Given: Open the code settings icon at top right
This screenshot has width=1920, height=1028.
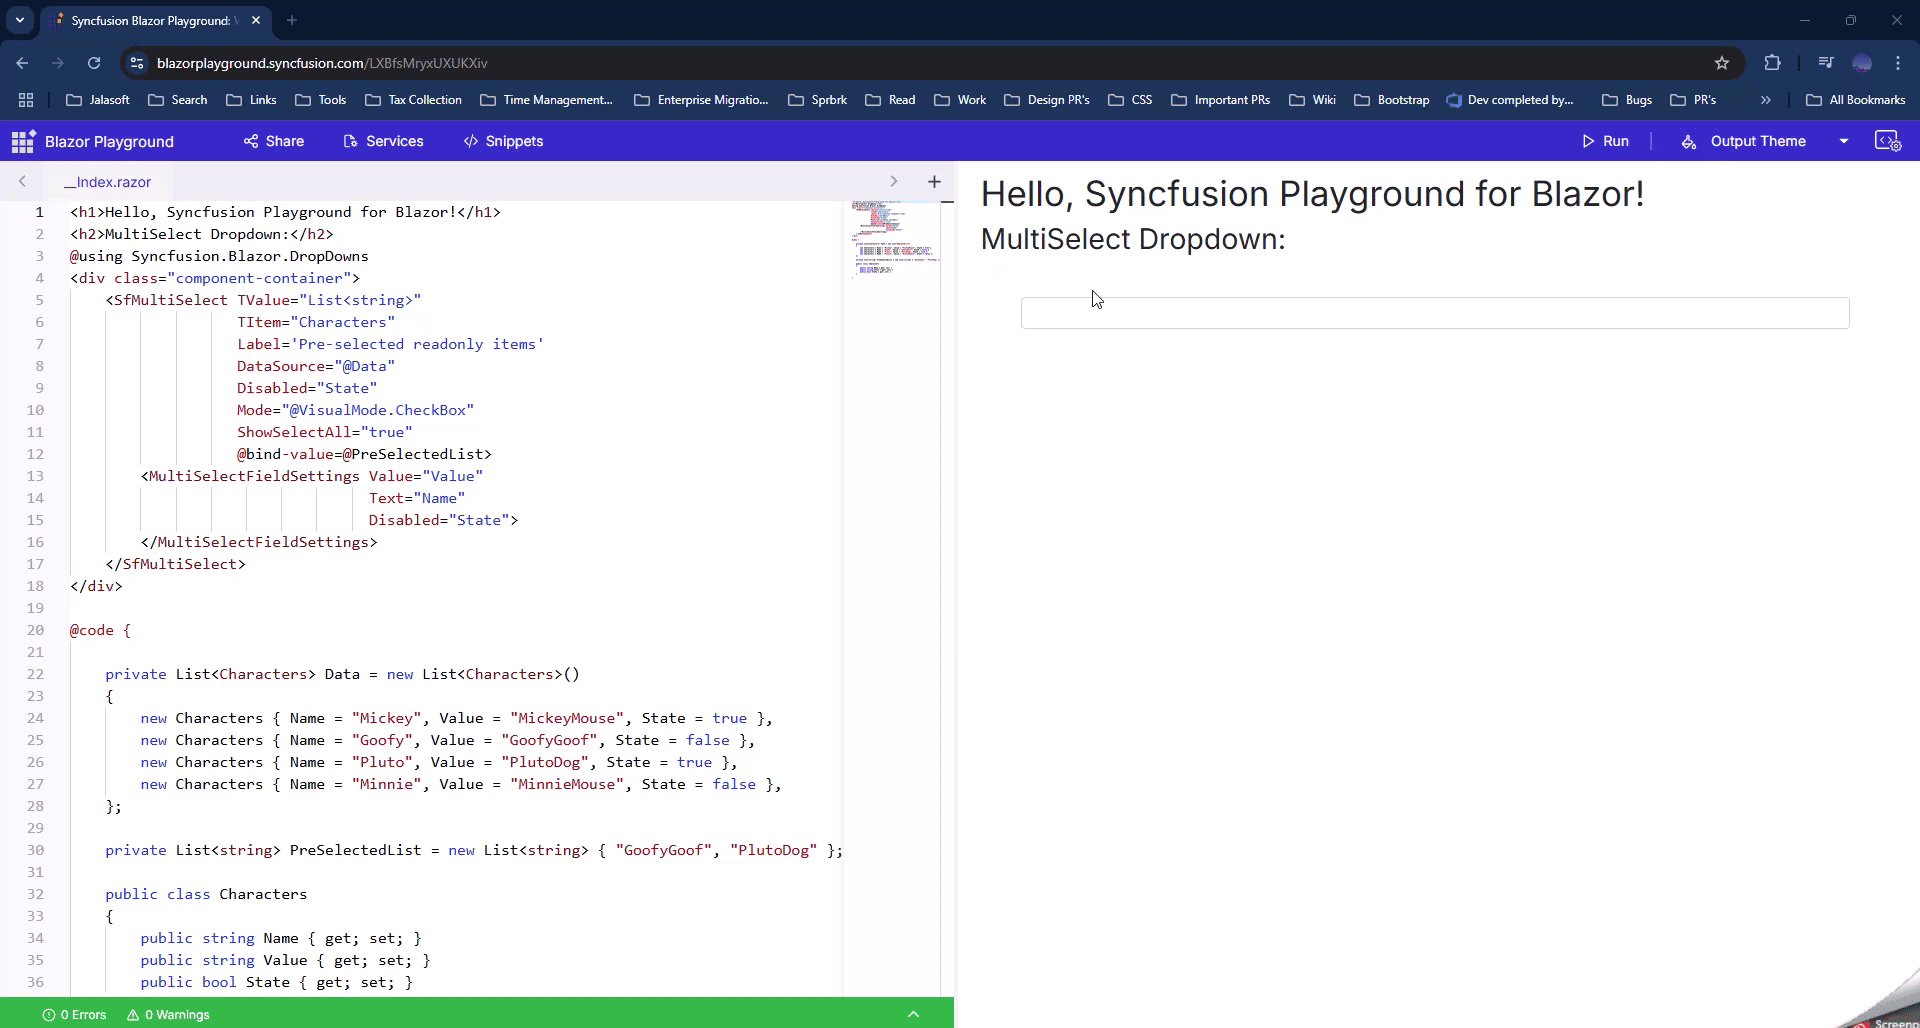Looking at the screenshot, I should [x=1887, y=141].
